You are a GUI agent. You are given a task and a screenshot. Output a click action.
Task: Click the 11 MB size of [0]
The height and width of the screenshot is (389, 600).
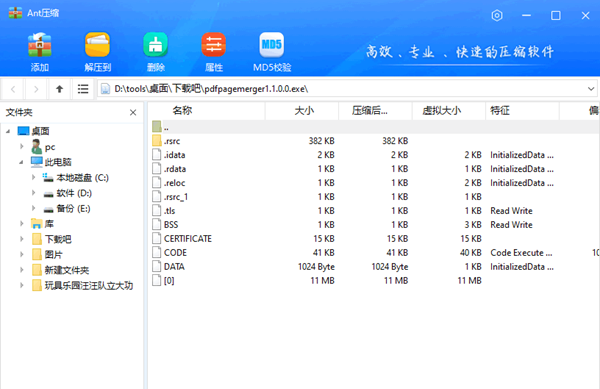point(322,281)
